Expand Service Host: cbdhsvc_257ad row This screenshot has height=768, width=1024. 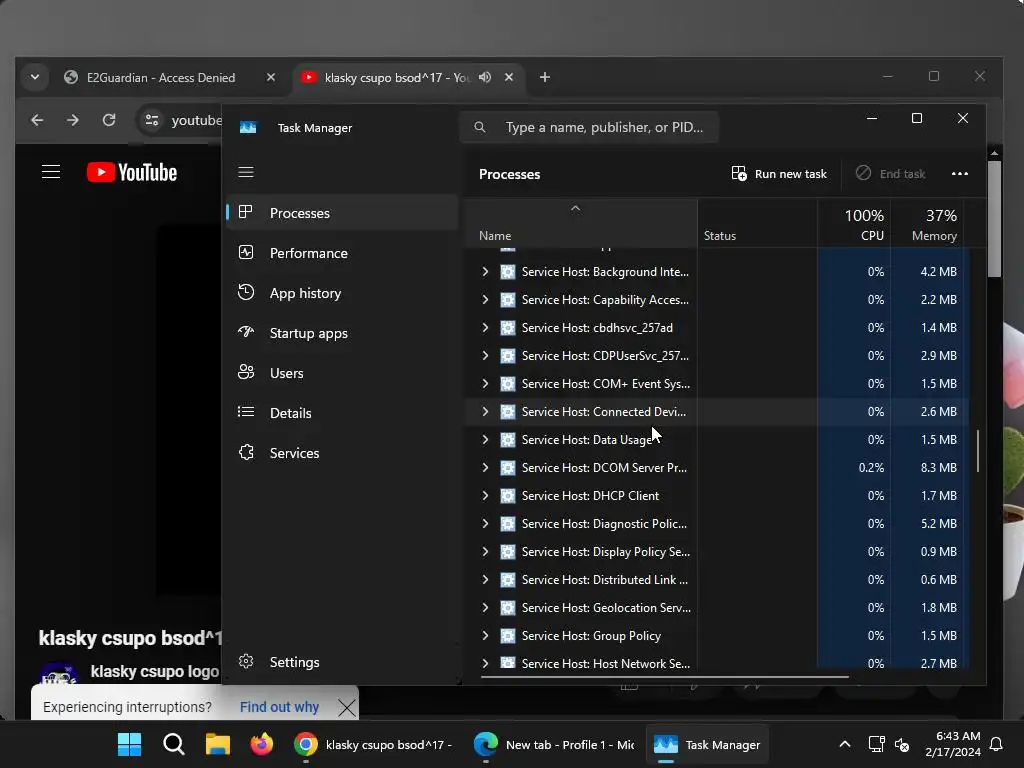pos(485,328)
